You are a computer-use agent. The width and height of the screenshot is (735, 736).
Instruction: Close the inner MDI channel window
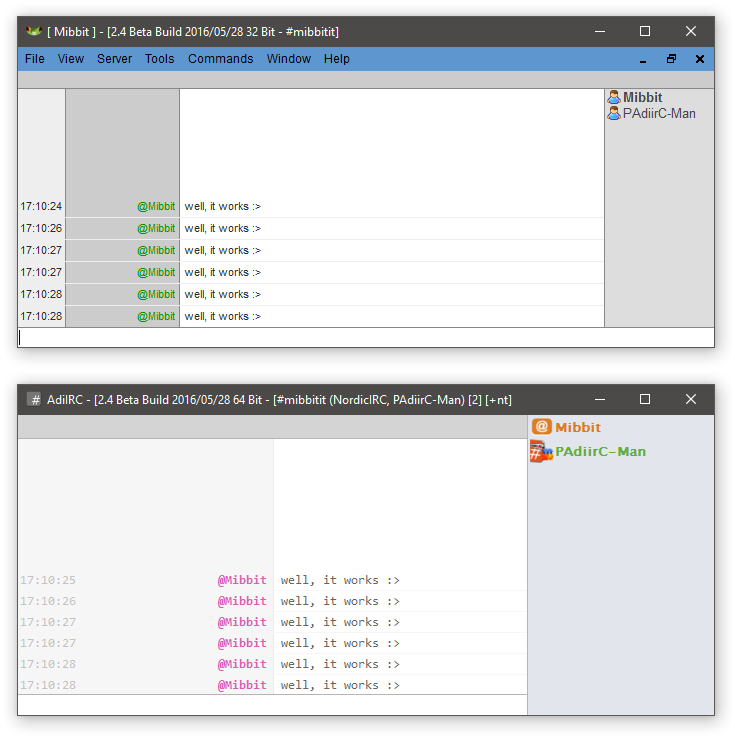coord(700,59)
